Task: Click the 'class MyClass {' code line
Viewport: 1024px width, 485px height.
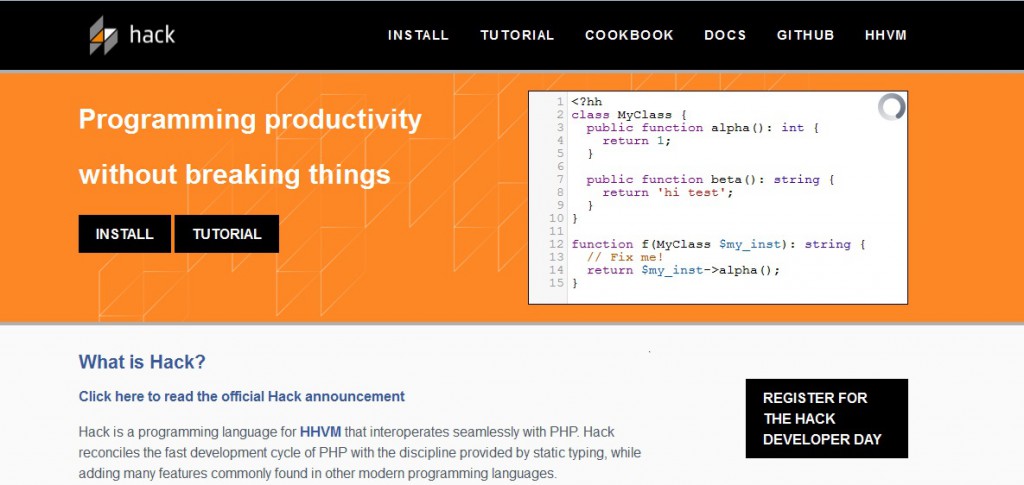Action: point(629,115)
